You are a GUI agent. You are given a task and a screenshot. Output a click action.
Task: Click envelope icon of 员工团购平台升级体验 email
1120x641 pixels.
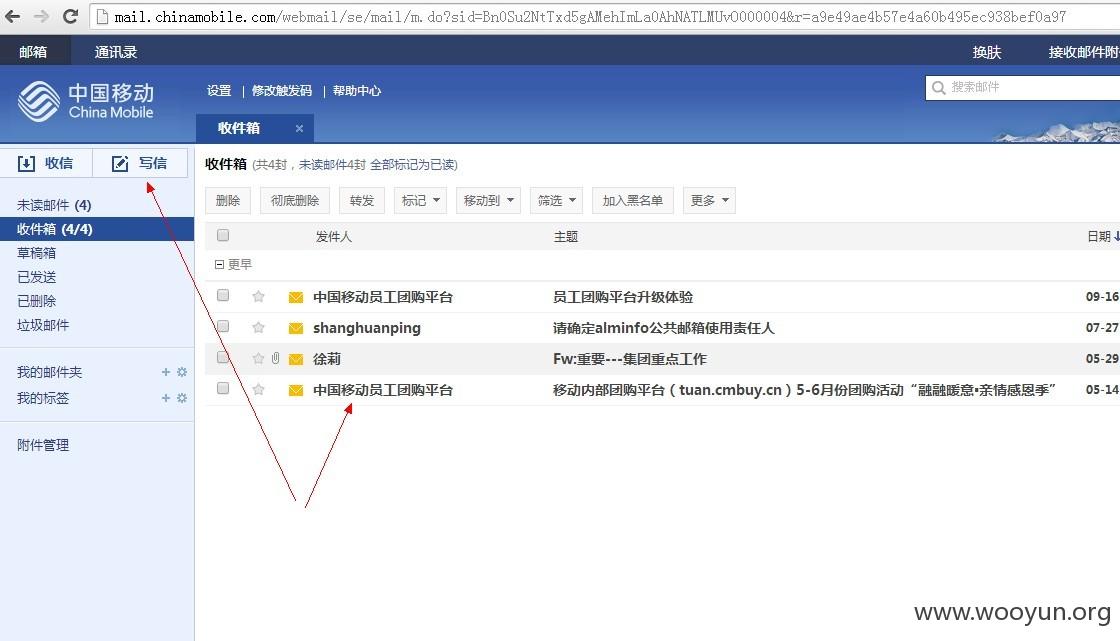(x=296, y=297)
